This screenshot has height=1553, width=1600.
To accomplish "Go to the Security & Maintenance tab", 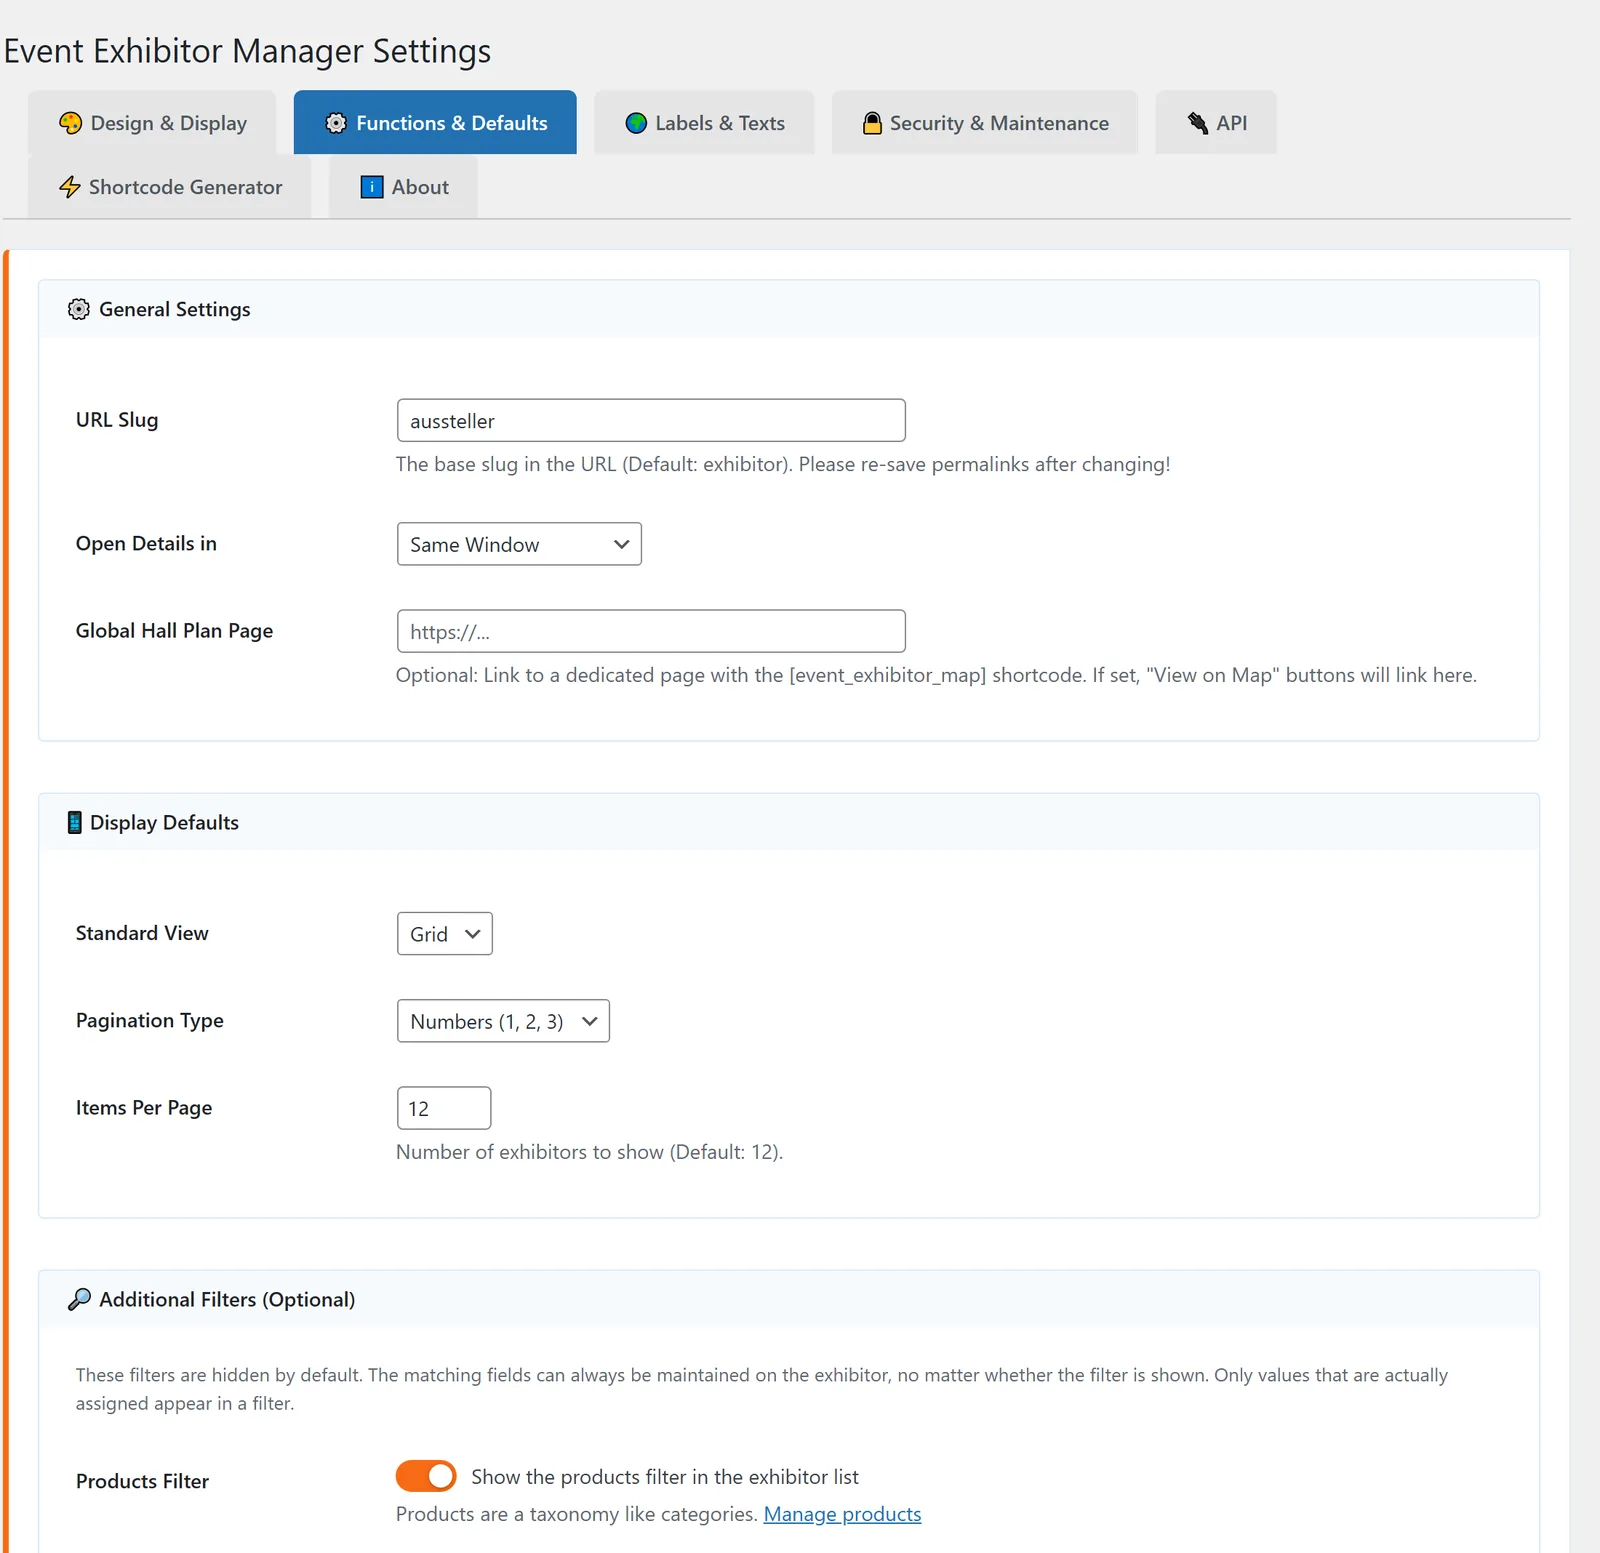I will [x=985, y=123].
